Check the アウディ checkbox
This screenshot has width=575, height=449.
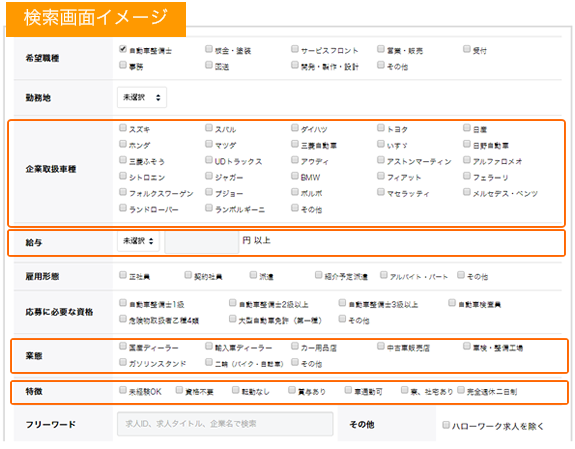tap(295, 160)
